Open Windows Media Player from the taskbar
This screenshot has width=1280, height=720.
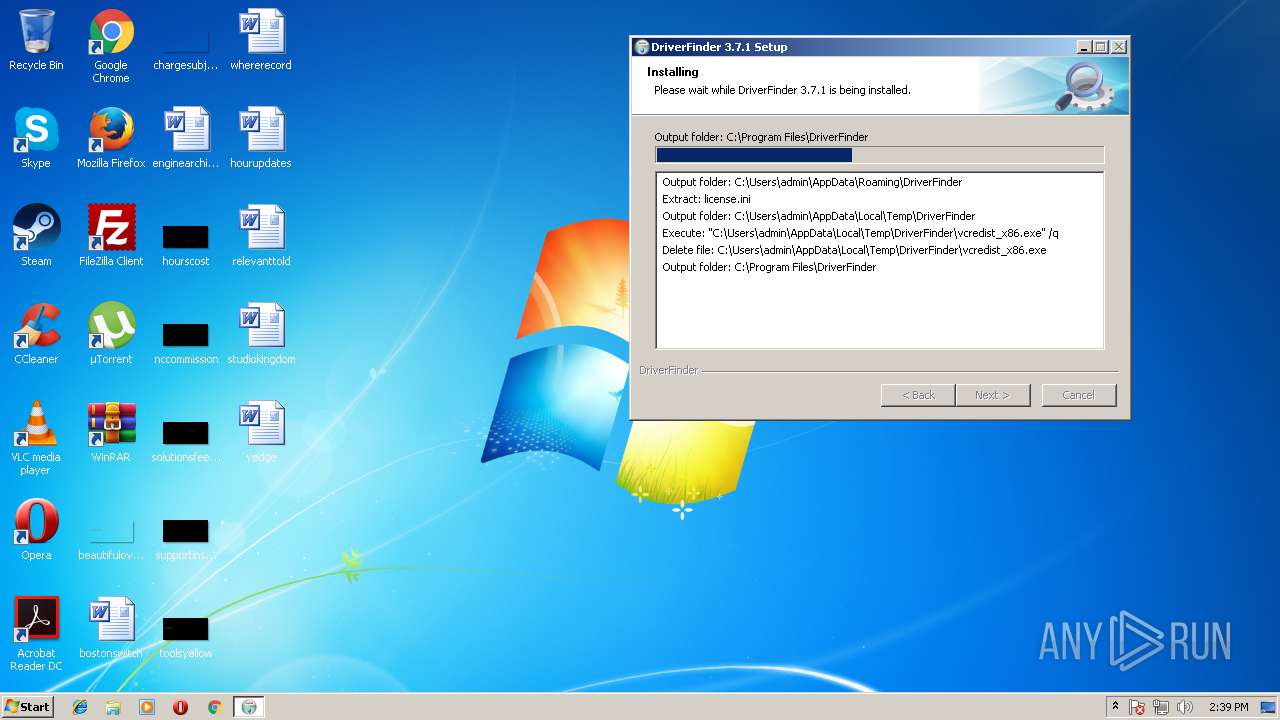click(x=147, y=707)
